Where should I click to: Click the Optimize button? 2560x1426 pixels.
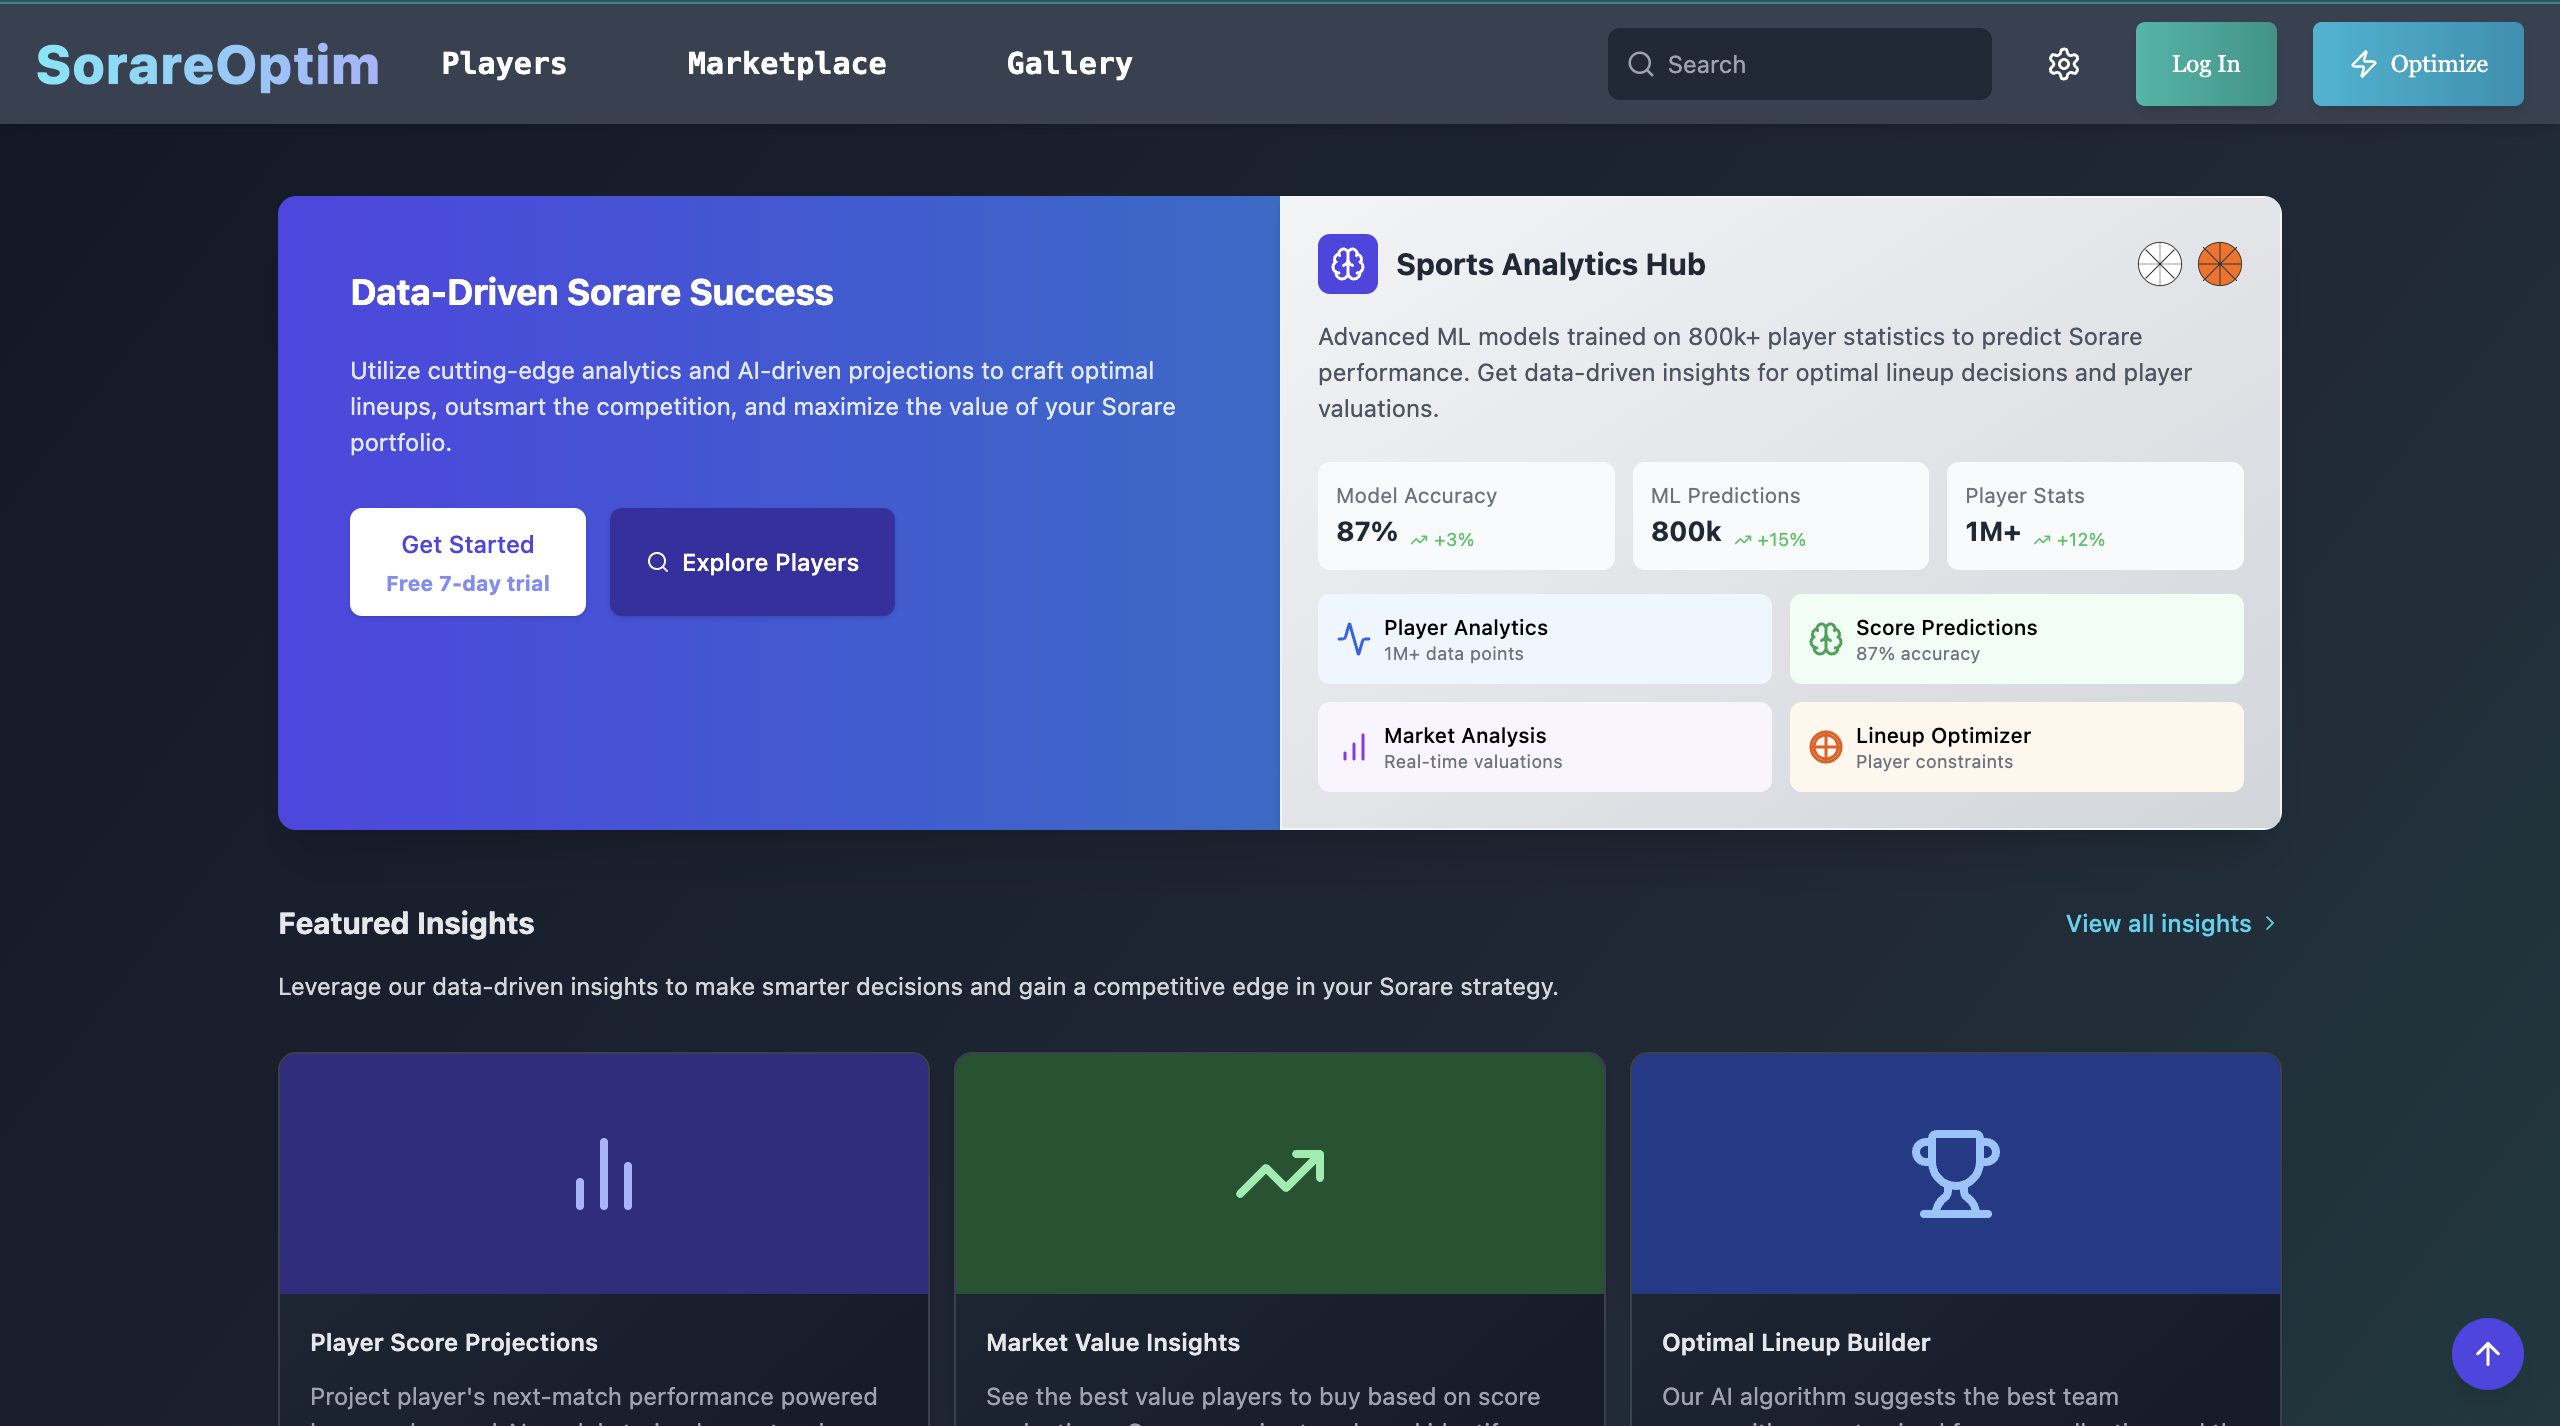(x=2417, y=64)
